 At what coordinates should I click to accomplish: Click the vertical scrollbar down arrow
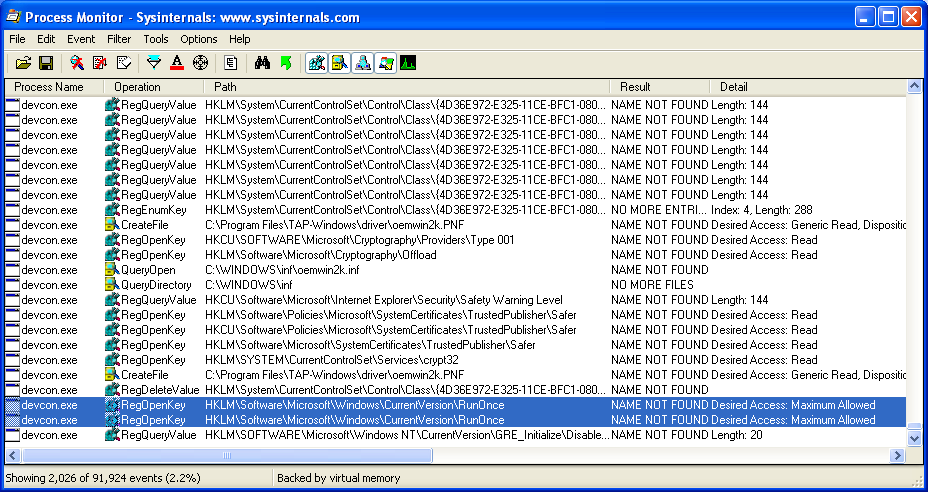click(x=914, y=439)
